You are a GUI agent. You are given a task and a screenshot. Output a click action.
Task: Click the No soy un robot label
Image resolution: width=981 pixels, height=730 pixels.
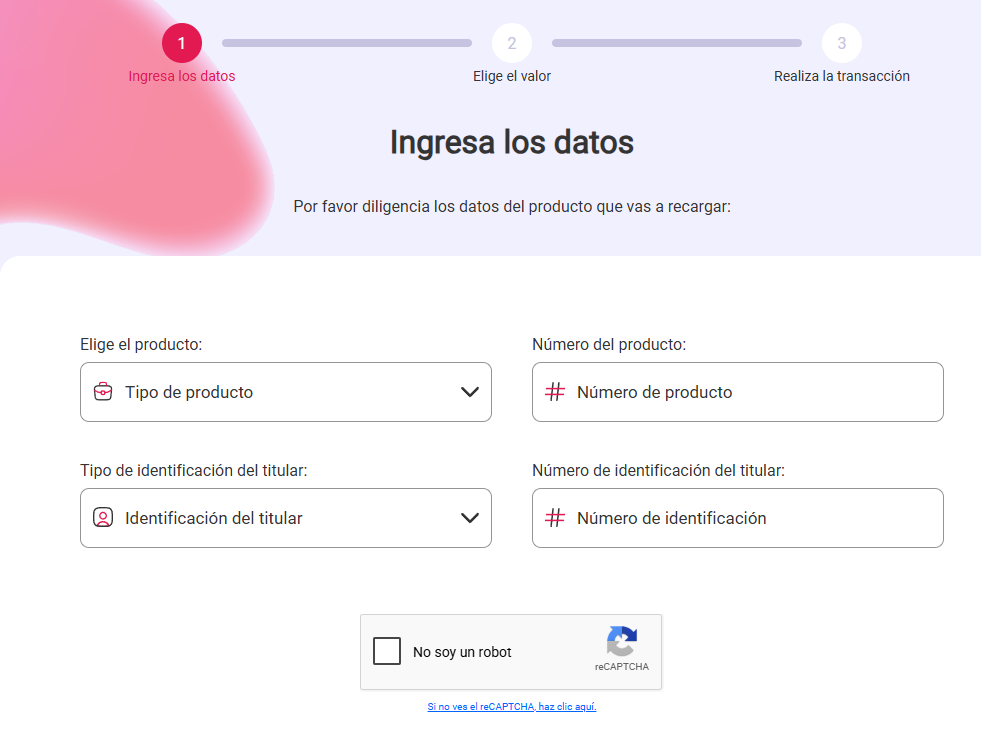pyautogui.click(x=462, y=652)
